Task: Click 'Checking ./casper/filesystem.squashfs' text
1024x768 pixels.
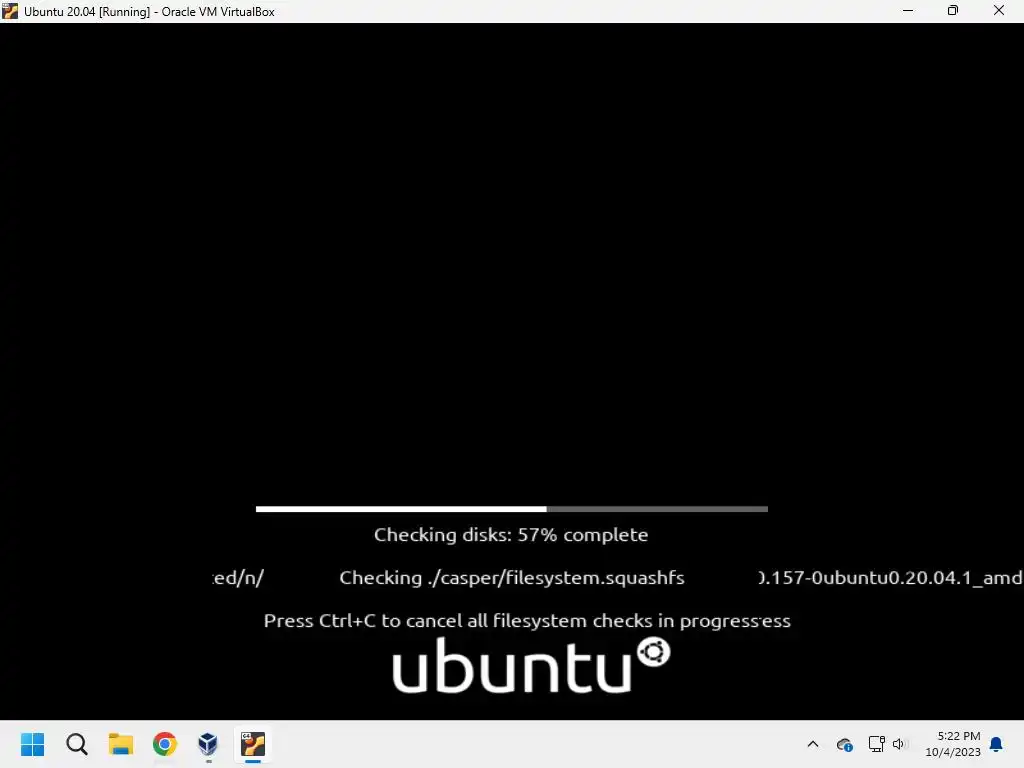Action: point(512,578)
